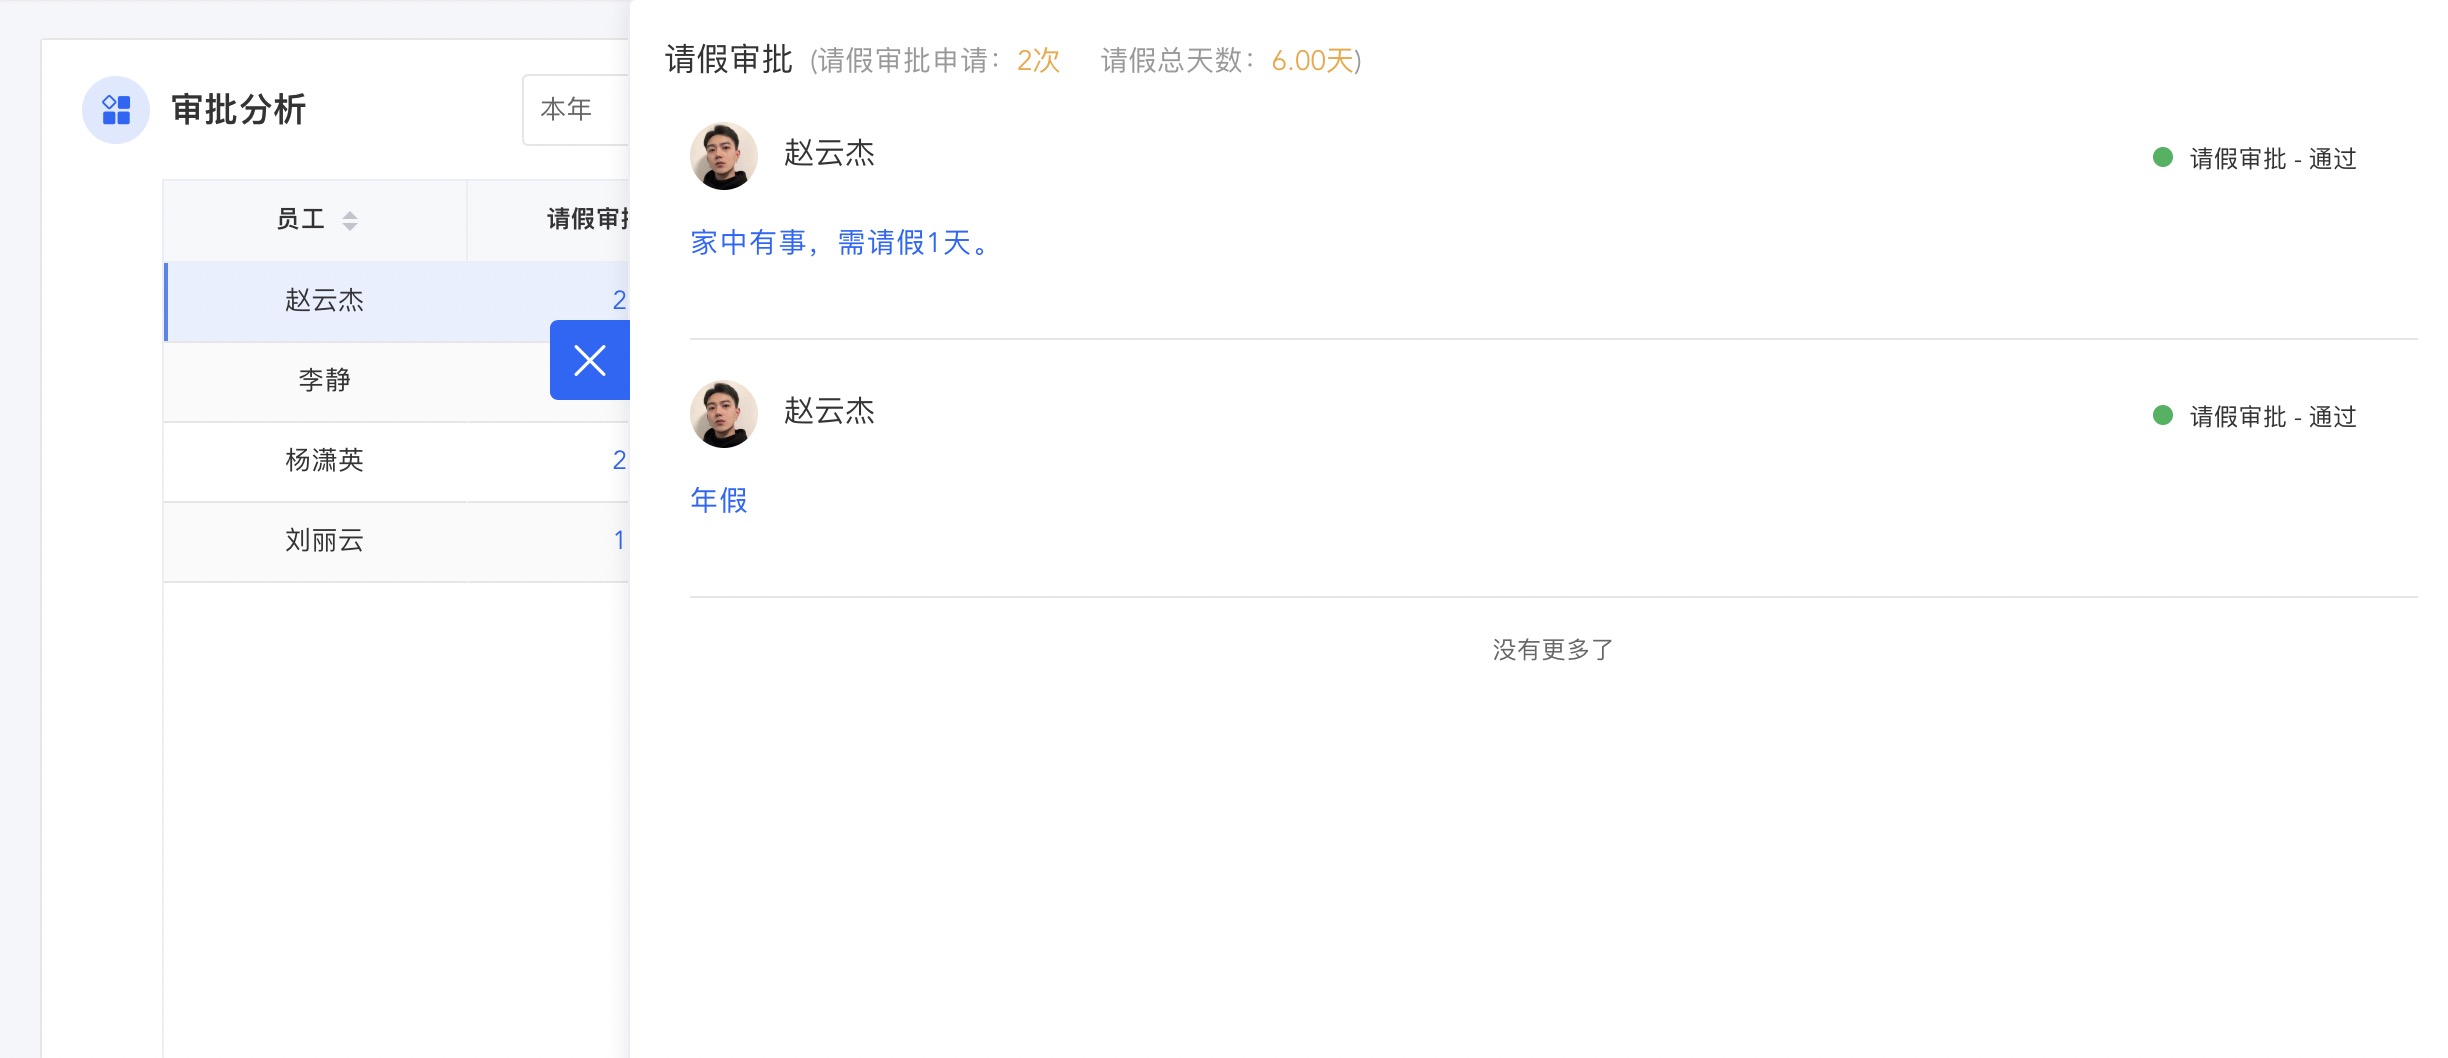Click the 请假审批 column header

pyautogui.click(x=587, y=219)
